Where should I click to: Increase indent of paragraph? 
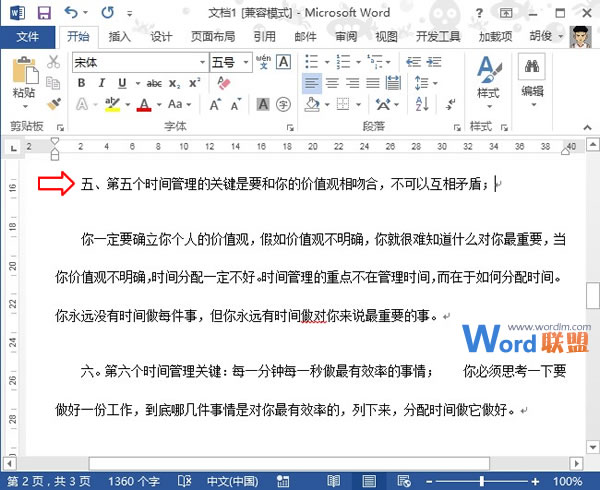434,62
